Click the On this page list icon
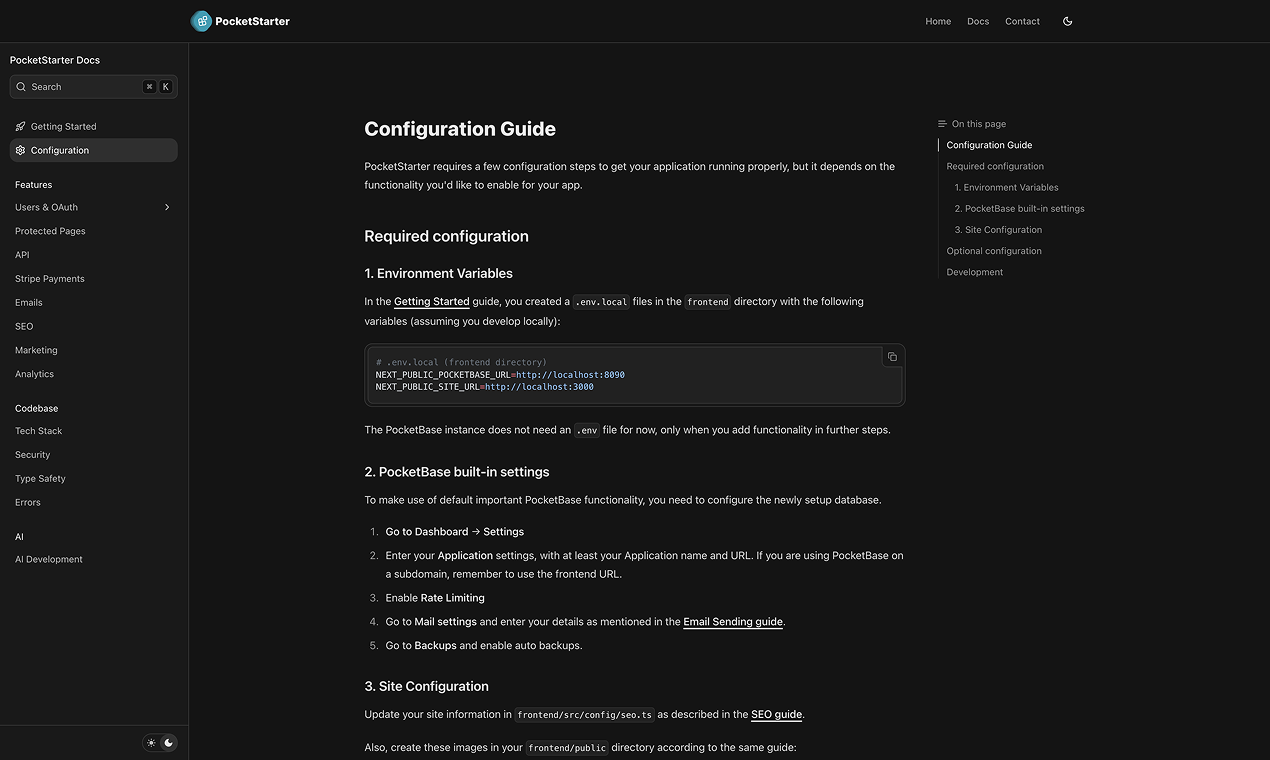 pyautogui.click(x=942, y=124)
